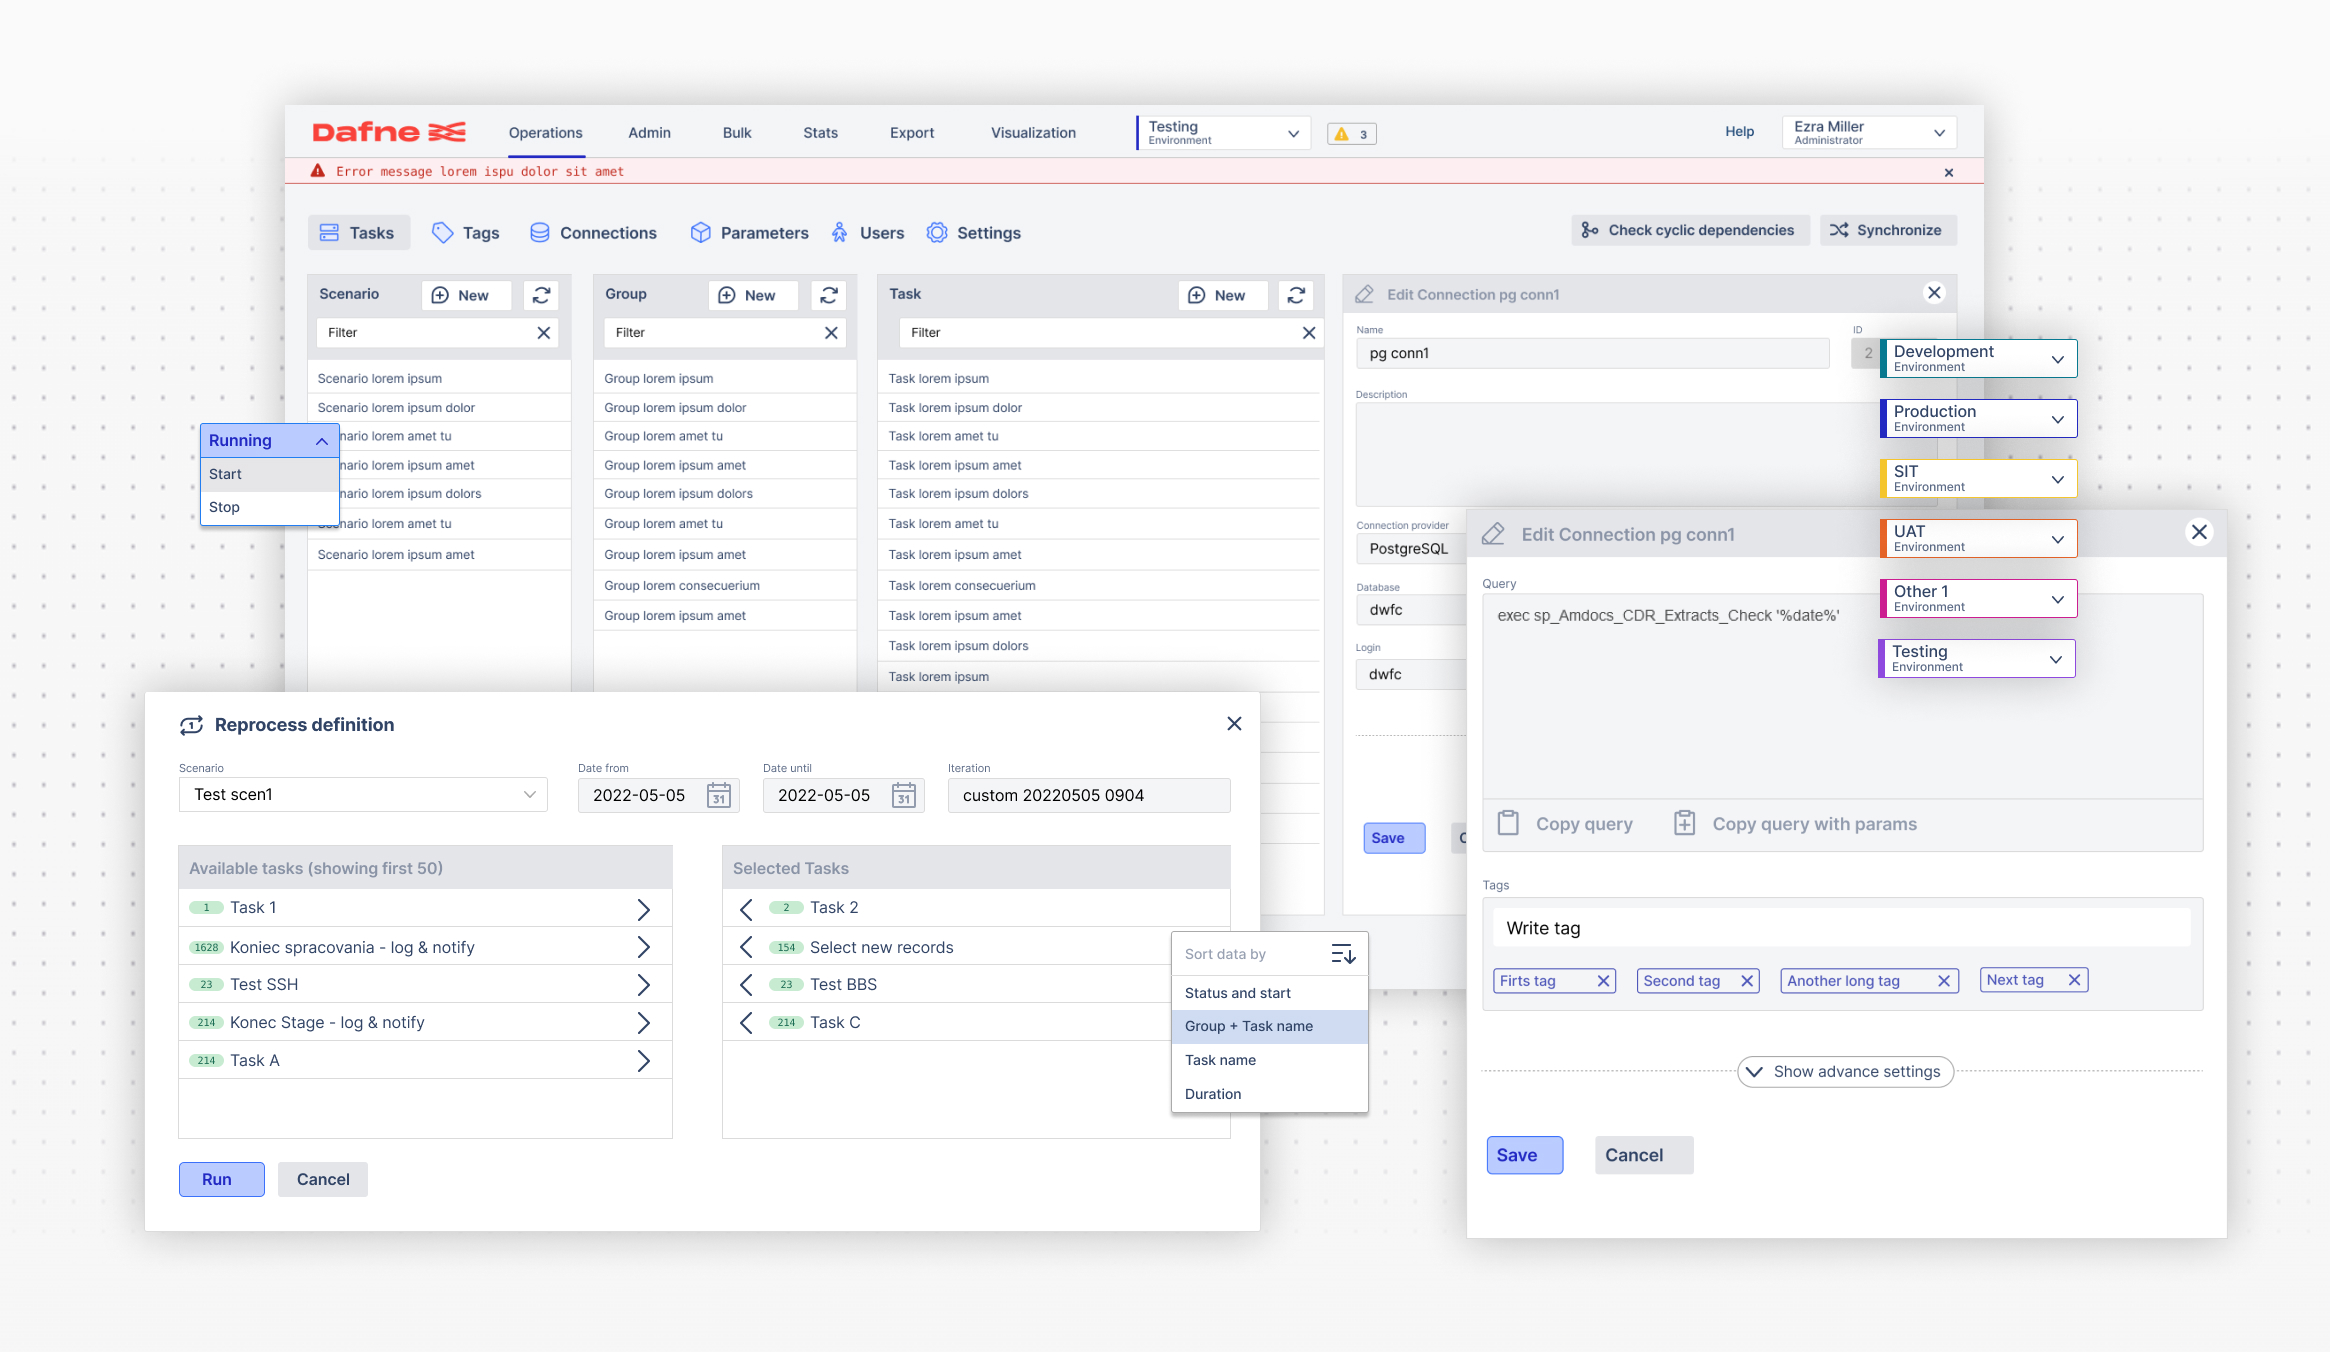
Task: Click the sort order icon
Action: [1343, 954]
